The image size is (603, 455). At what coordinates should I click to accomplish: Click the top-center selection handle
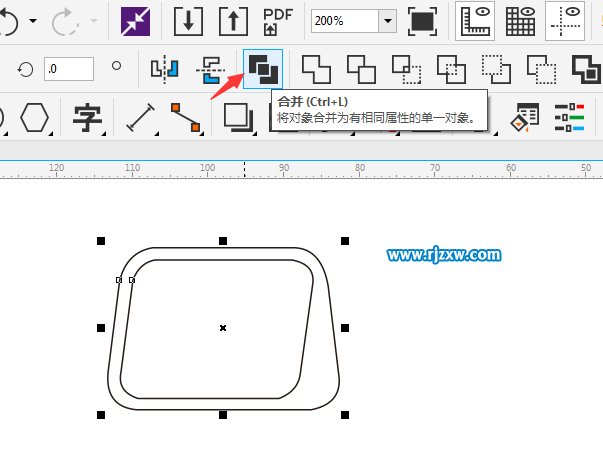(x=223, y=241)
